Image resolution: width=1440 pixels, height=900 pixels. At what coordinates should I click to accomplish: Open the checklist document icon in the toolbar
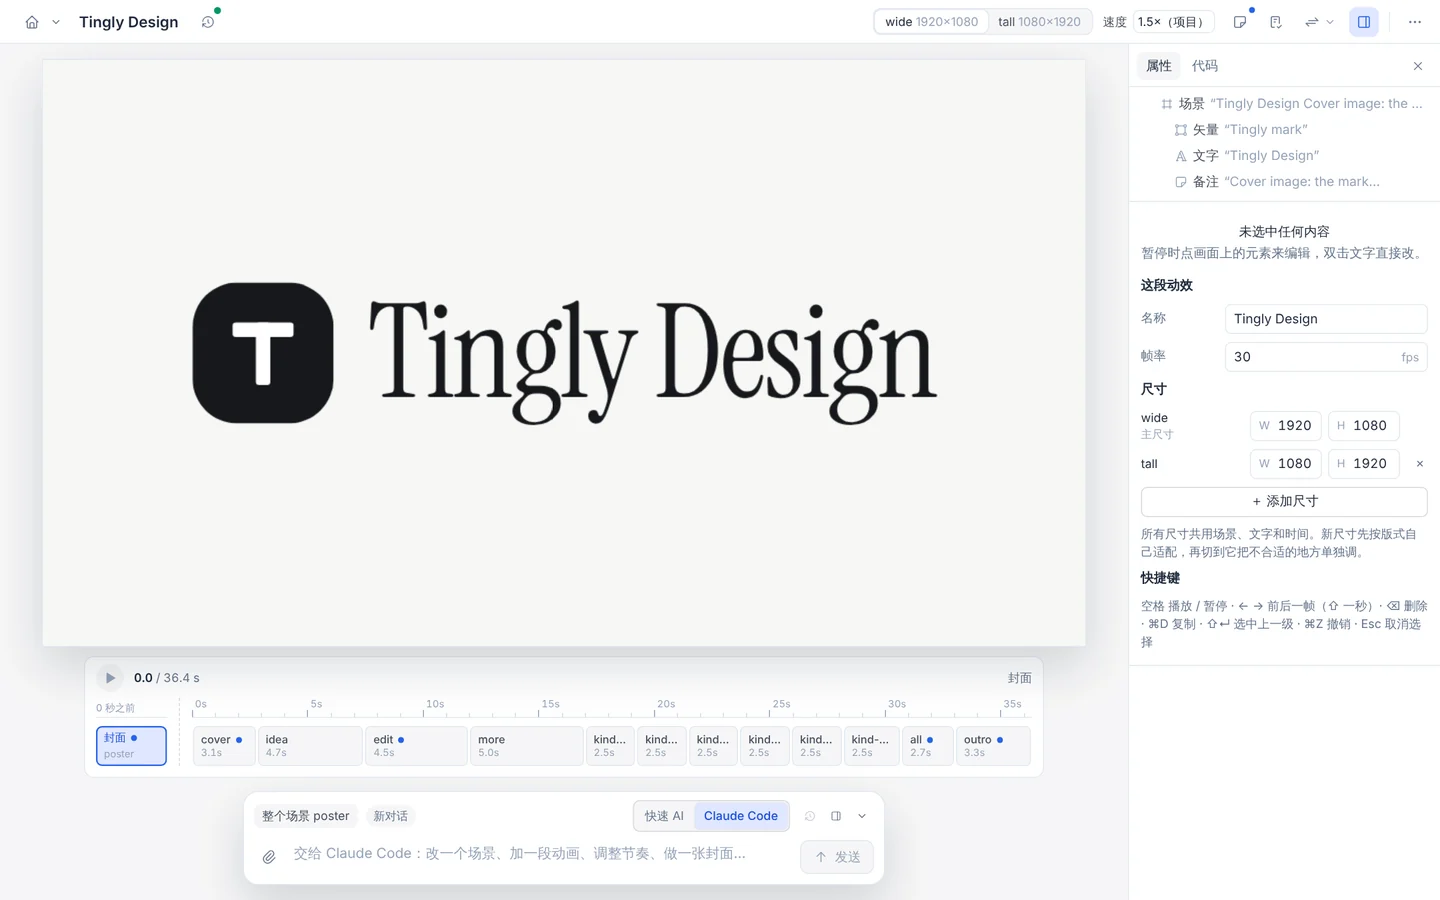(x=1276, y=22)
